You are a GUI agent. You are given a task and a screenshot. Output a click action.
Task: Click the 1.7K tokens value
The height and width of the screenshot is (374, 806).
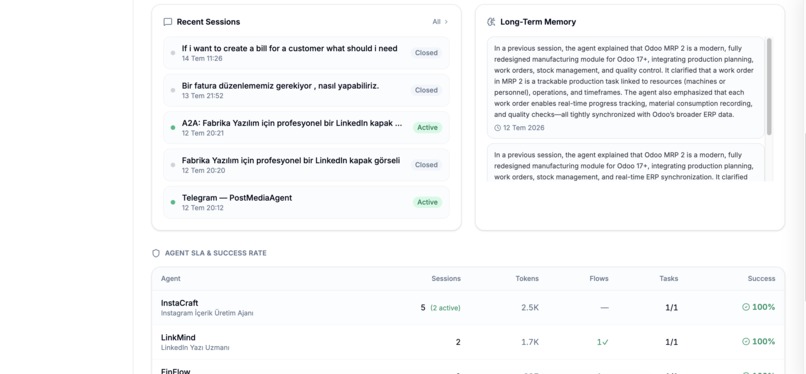click(530, 342)
